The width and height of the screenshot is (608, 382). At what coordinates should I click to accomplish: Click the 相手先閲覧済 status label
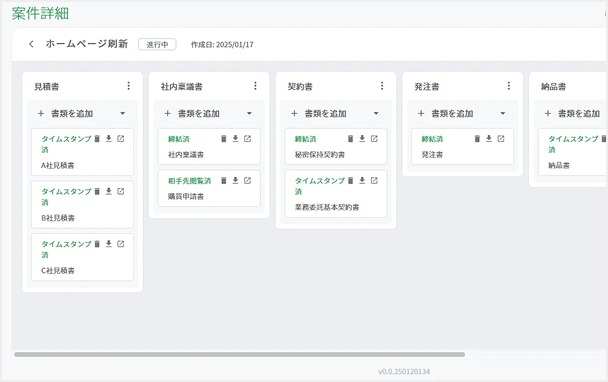coord(189,181)
